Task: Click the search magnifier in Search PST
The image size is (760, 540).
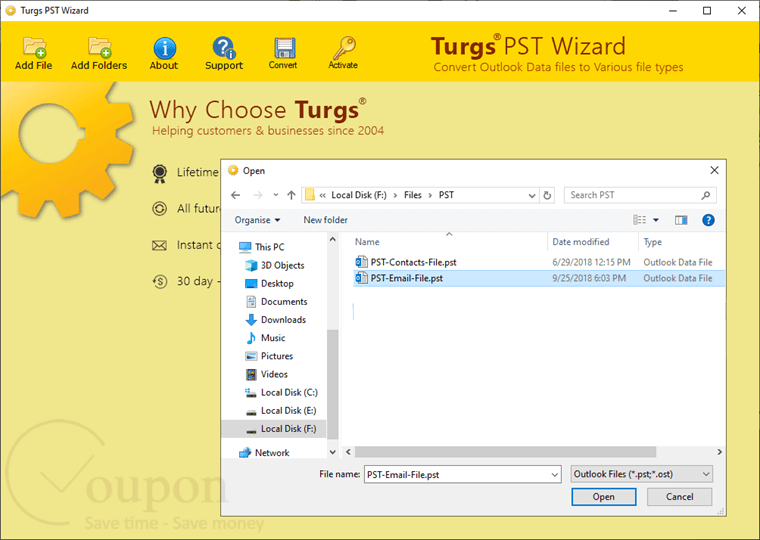Action: tap(706, 195)
